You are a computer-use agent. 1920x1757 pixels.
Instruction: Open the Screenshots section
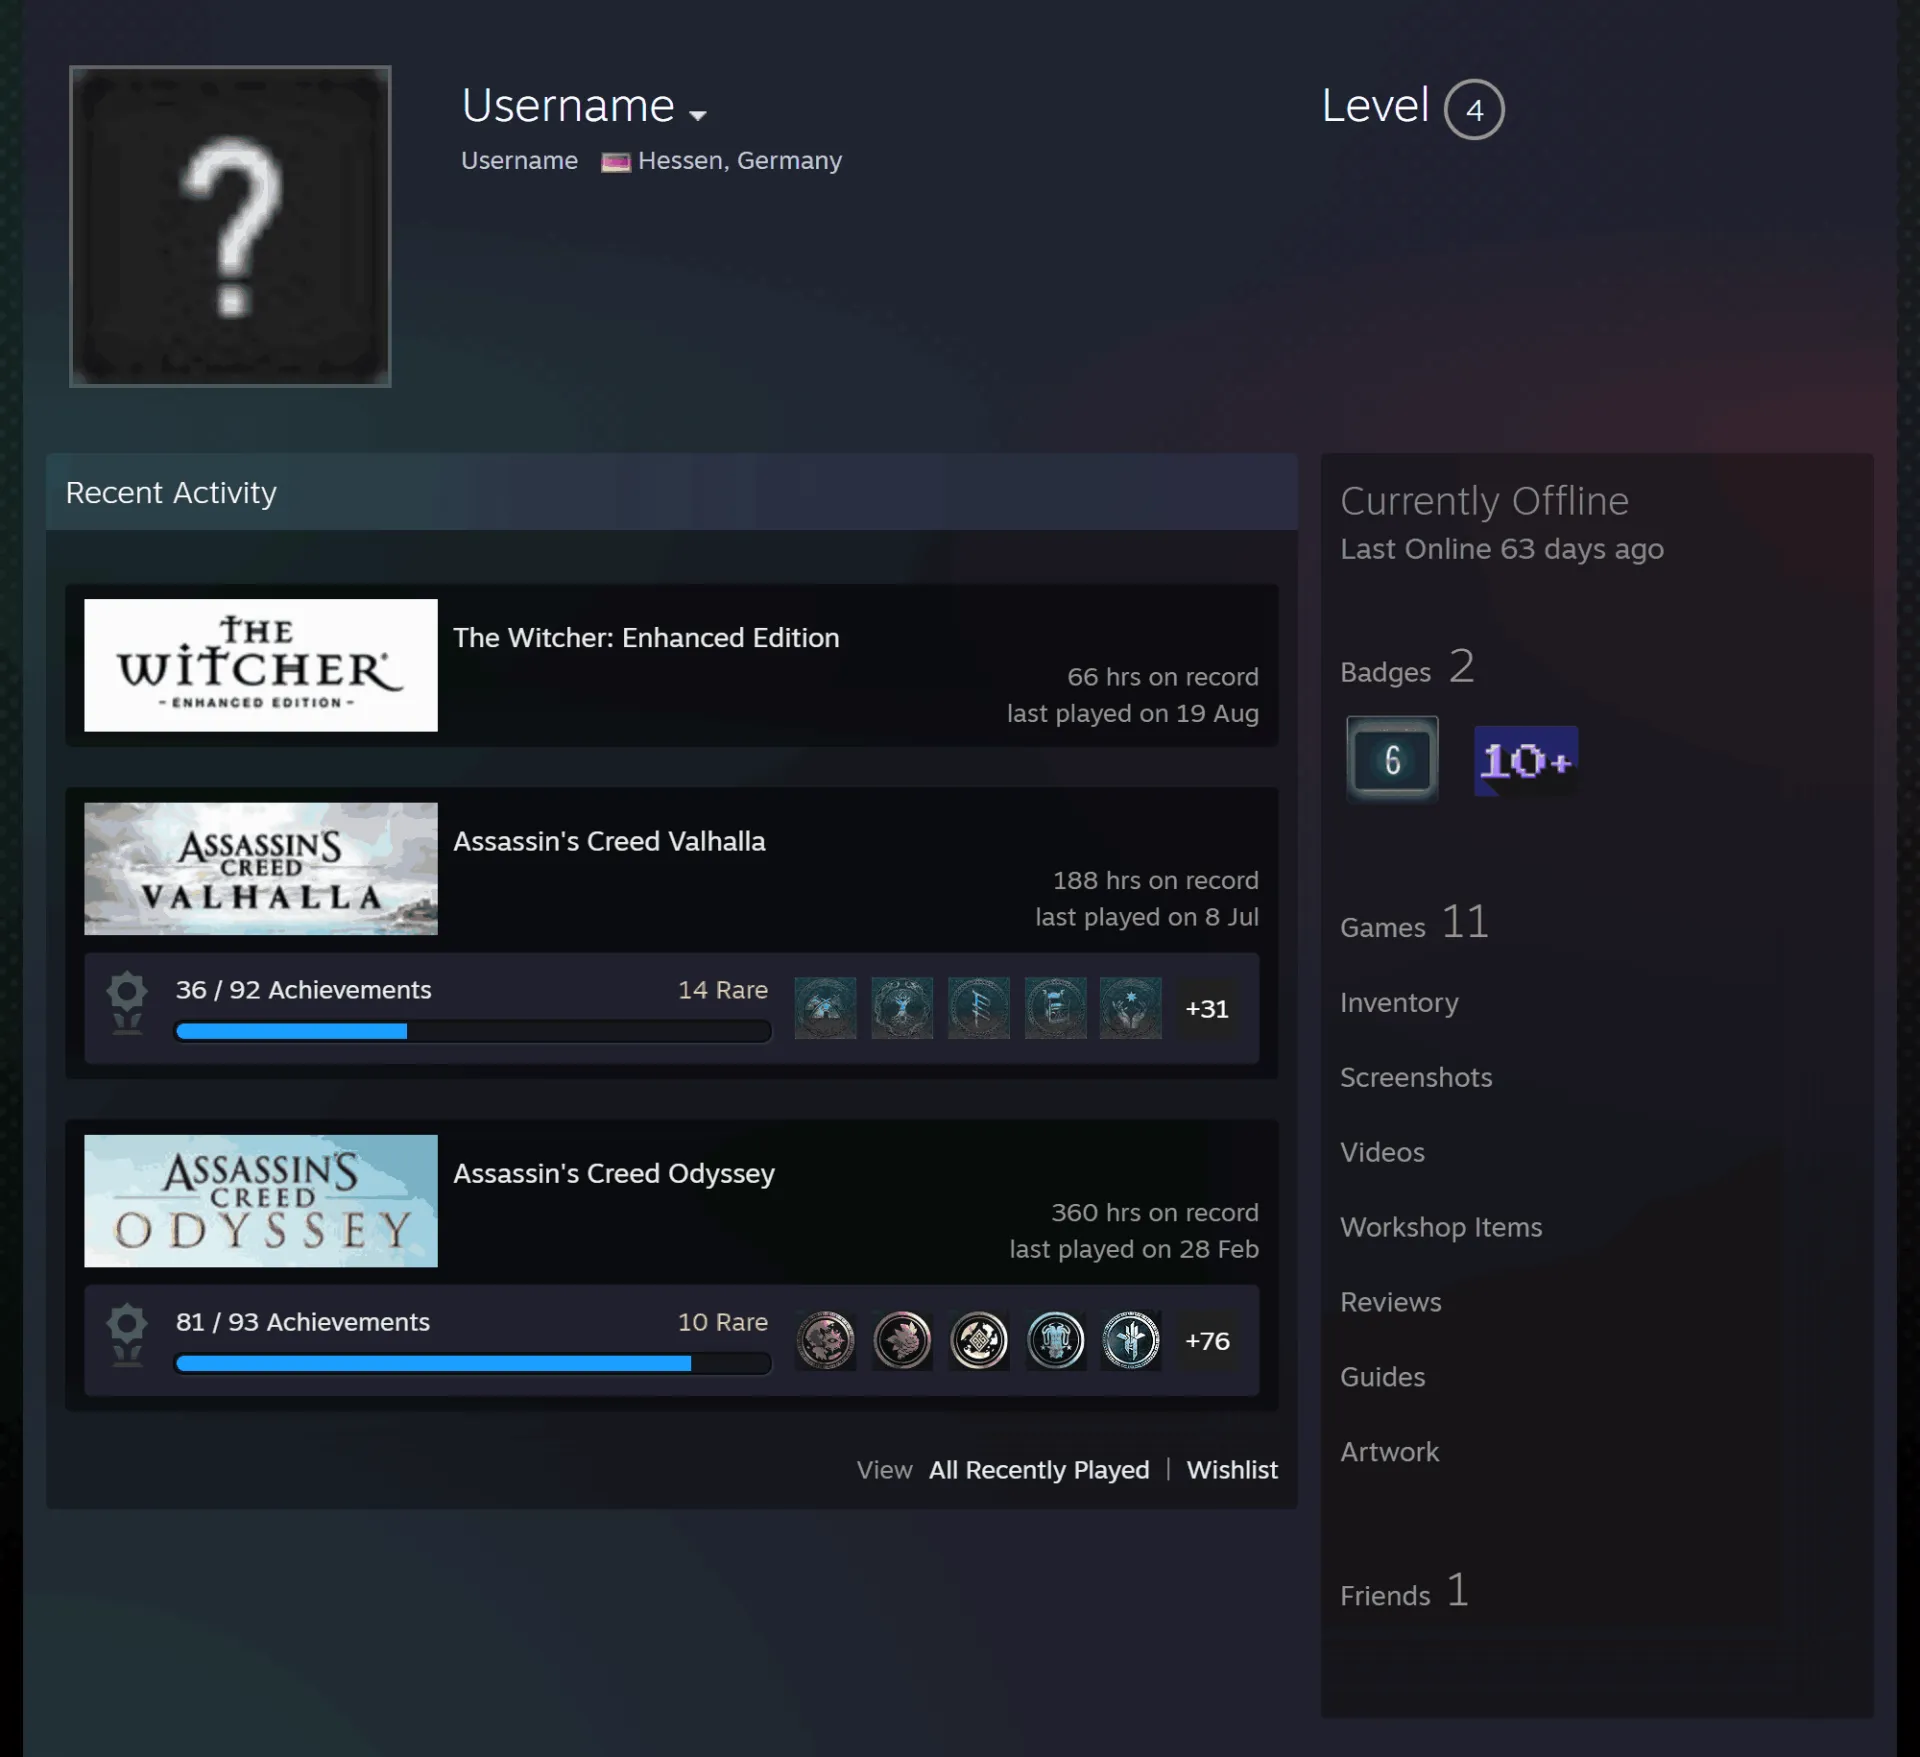click(1416, 1077)
